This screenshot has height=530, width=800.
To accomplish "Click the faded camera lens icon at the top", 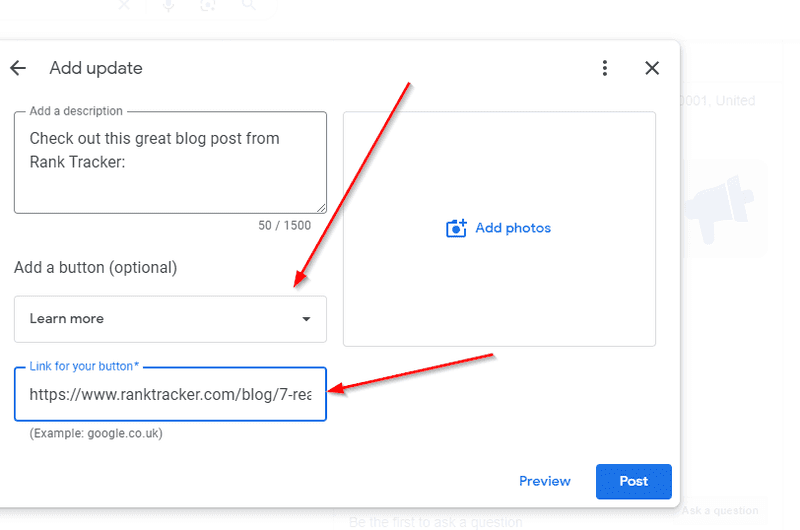I will [x=208, y=6].
